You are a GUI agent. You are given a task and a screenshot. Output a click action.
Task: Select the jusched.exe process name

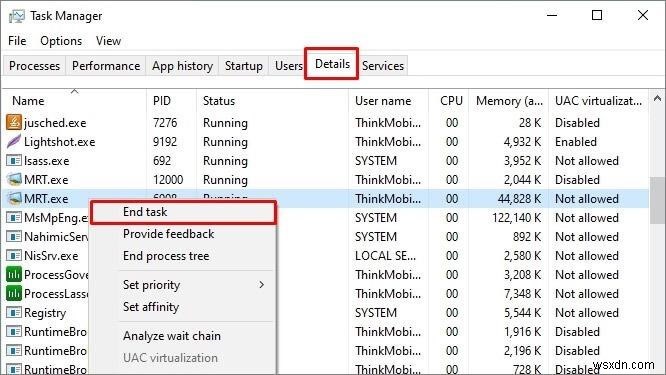click(x=55, y=123)
